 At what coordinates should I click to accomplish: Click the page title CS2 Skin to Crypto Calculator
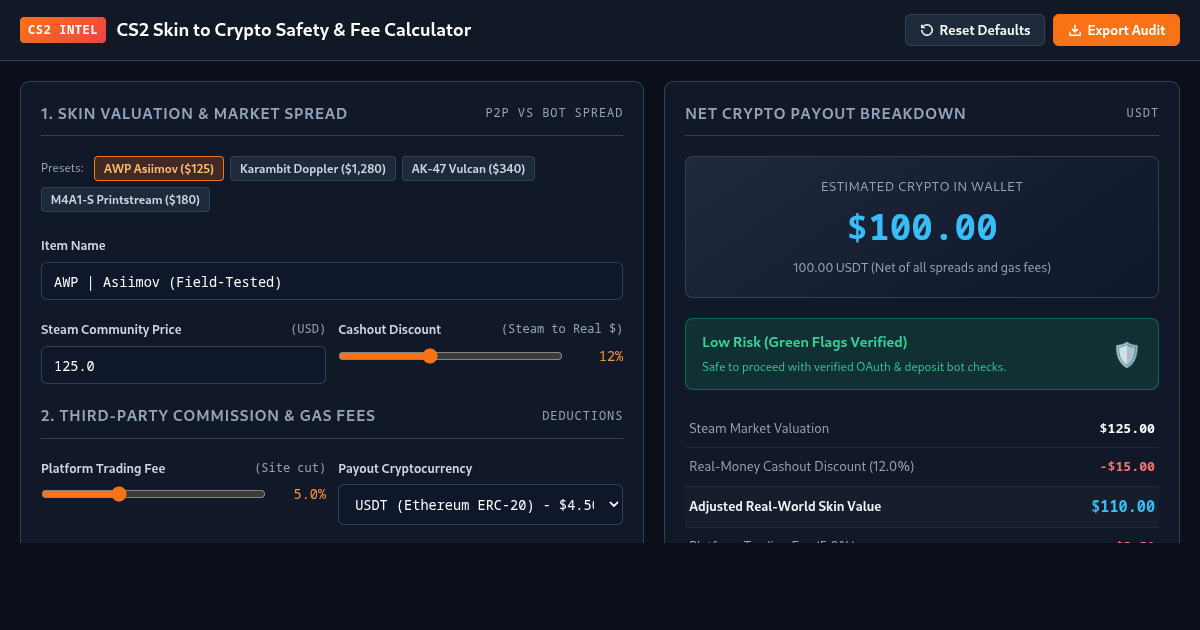(294, 30)
